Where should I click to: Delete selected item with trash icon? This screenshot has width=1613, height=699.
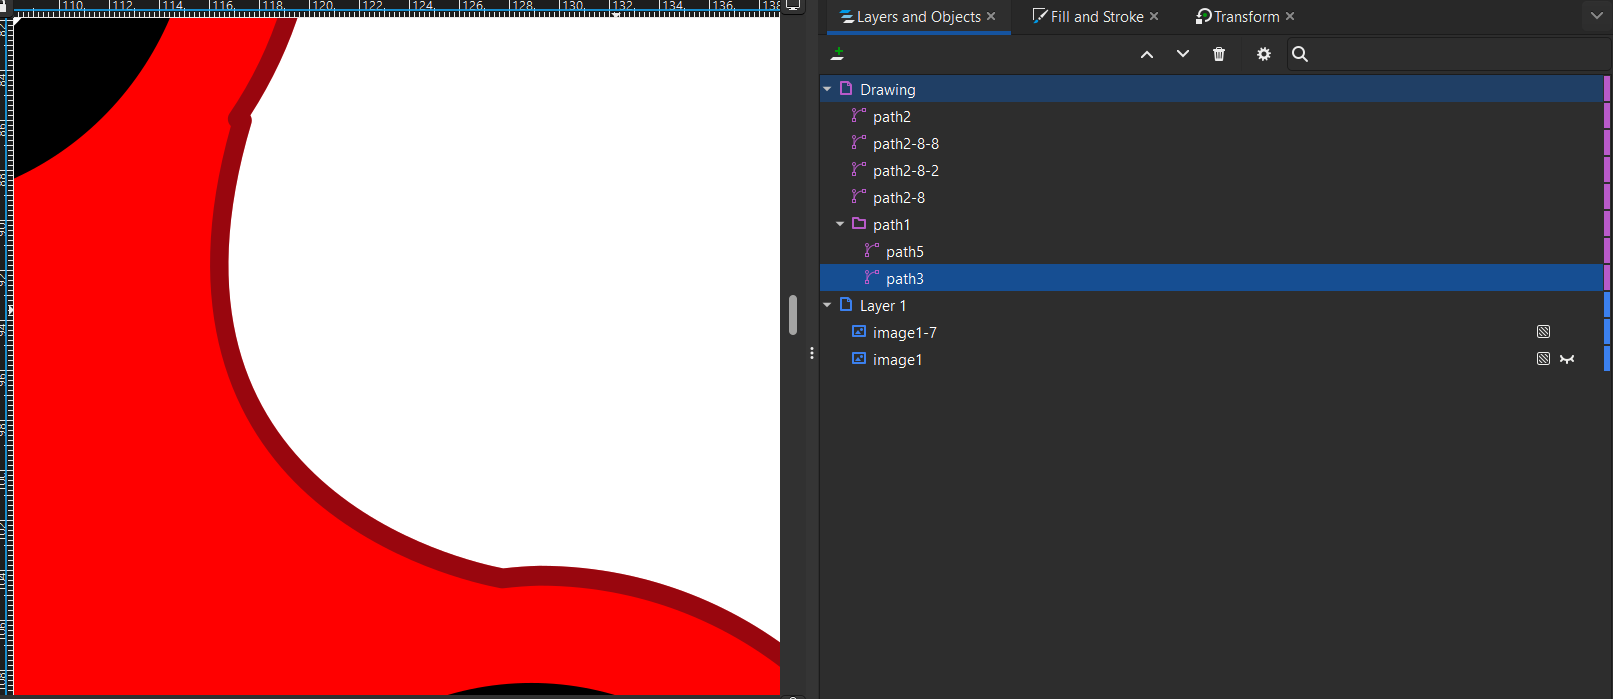tap(1219, 54)
